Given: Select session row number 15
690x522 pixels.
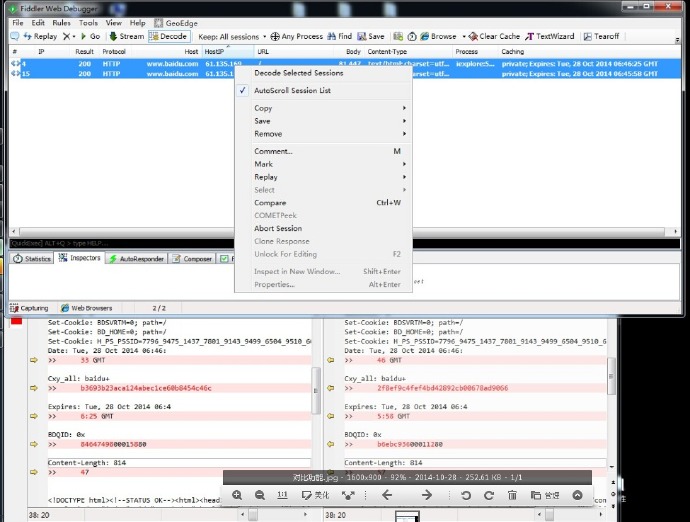Looking at the screenshot, I should tap(345, 74).
